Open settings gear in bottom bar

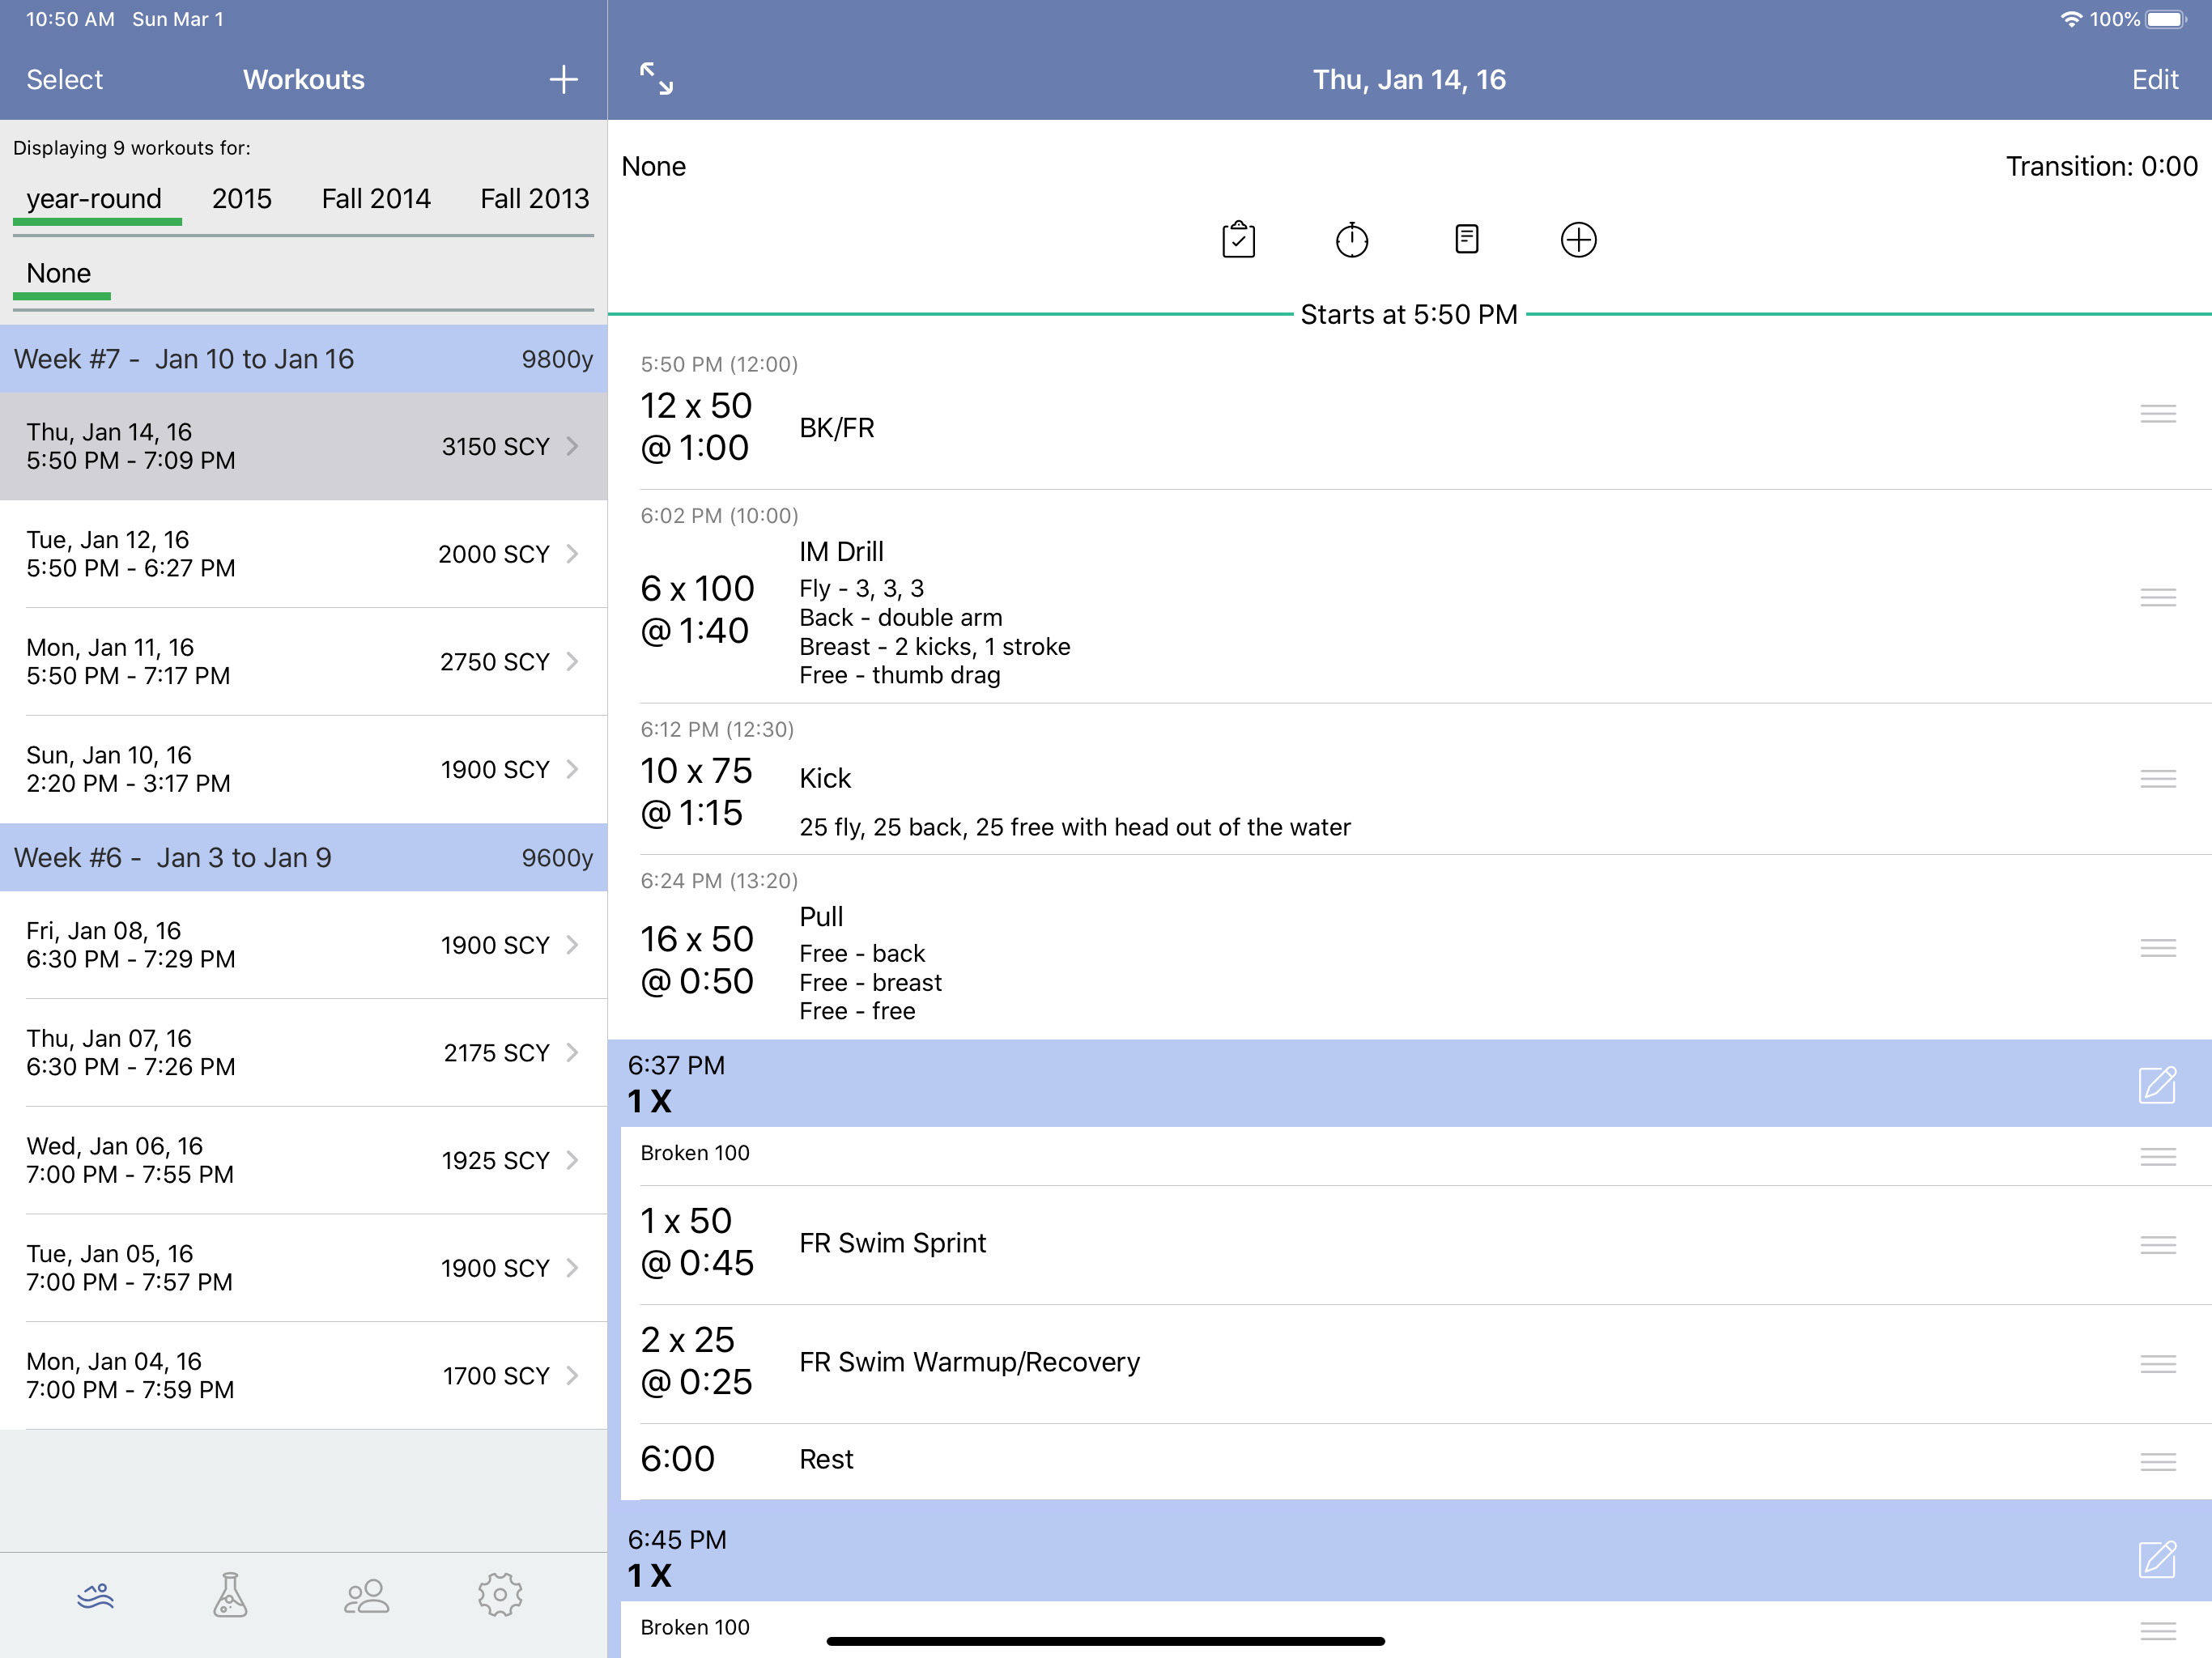click(500, 1594)
